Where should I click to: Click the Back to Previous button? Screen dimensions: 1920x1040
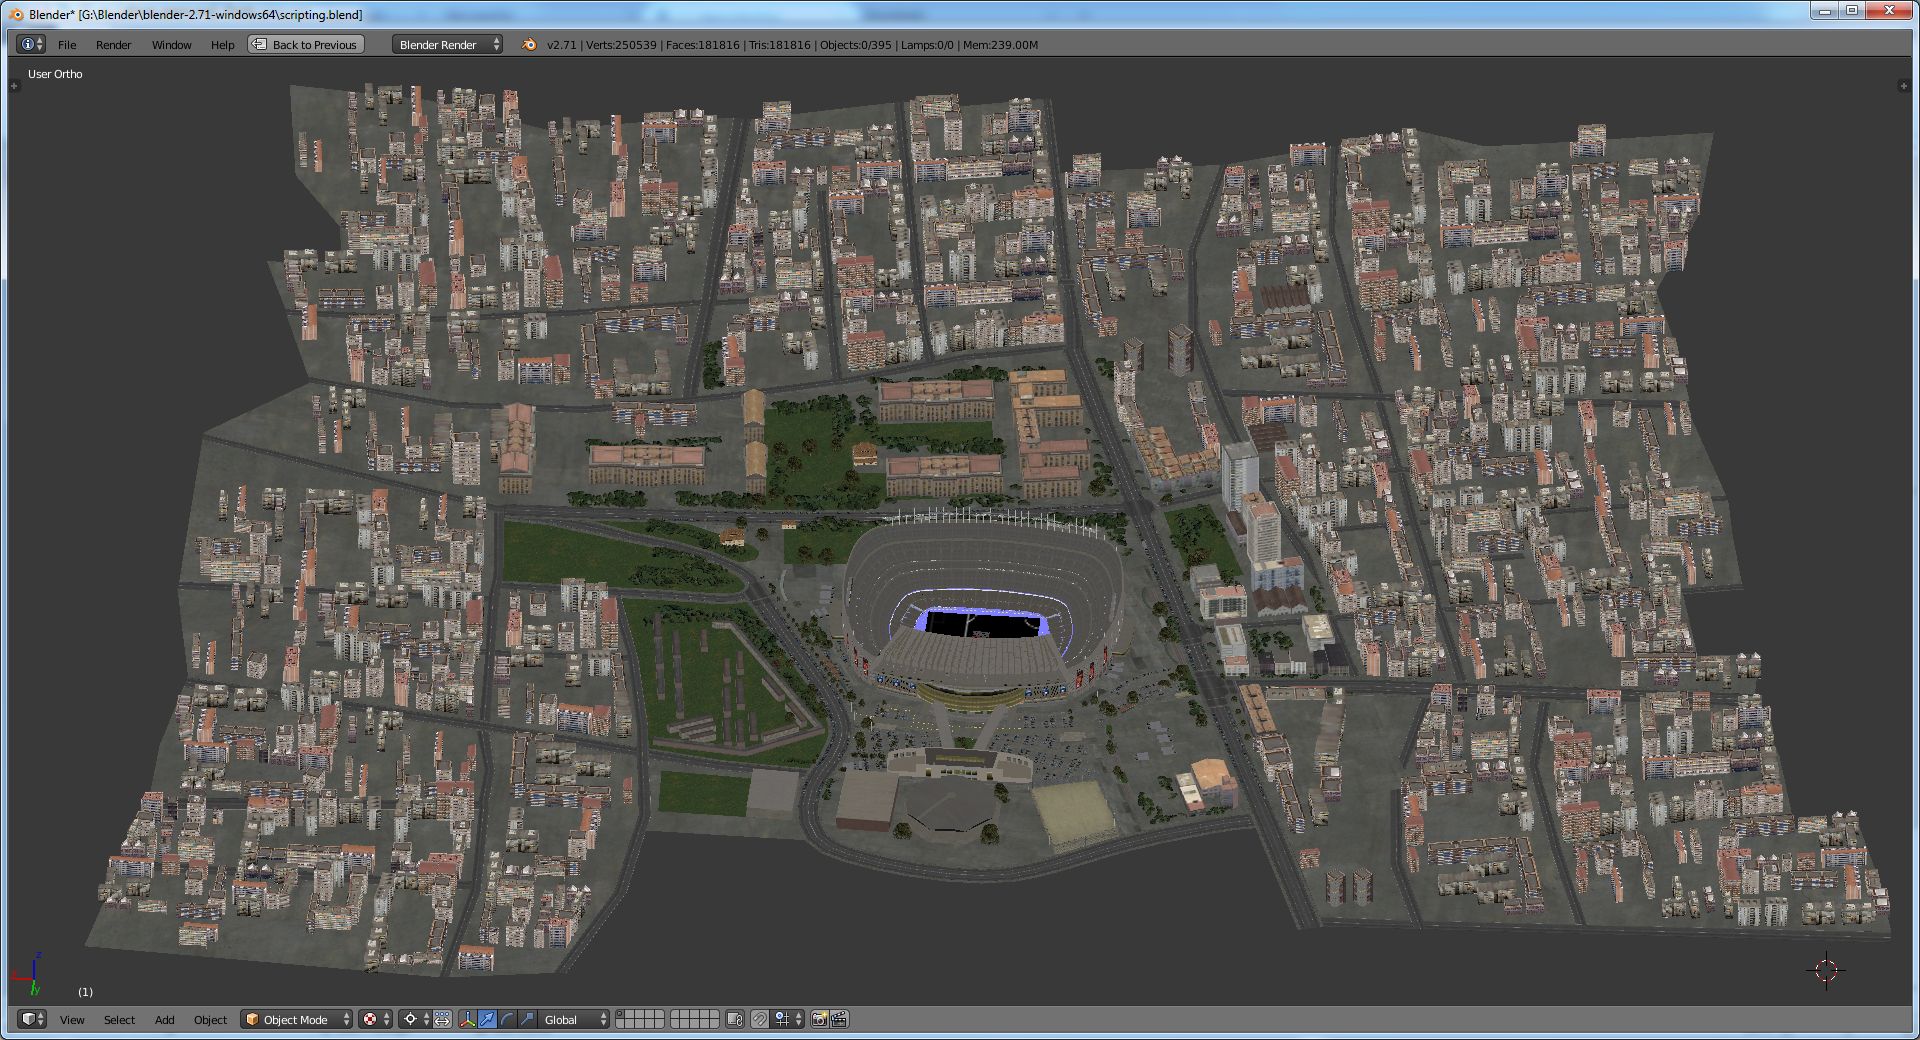[306, 45]
